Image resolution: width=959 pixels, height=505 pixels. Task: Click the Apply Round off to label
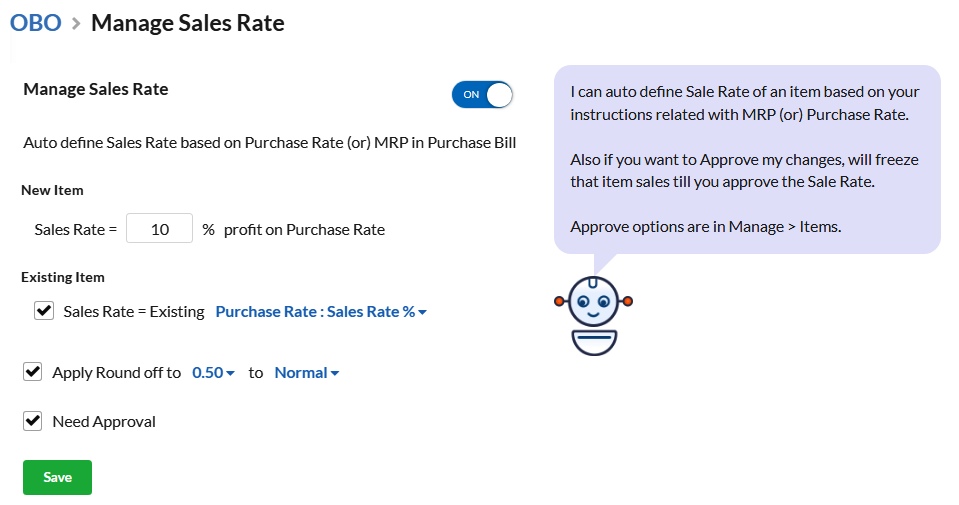[x=117, y=373]
